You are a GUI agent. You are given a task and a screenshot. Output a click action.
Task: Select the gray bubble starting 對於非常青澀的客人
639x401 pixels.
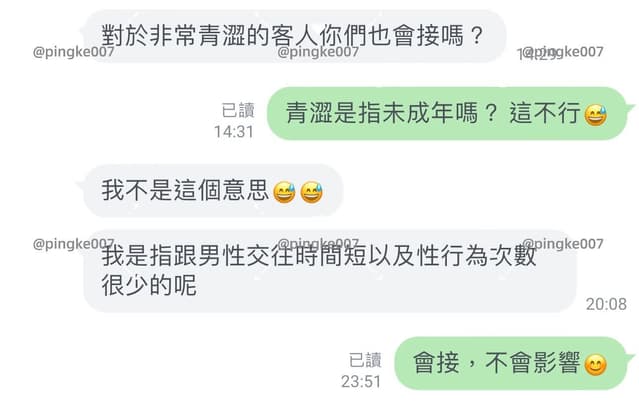[x=295, y=36]
